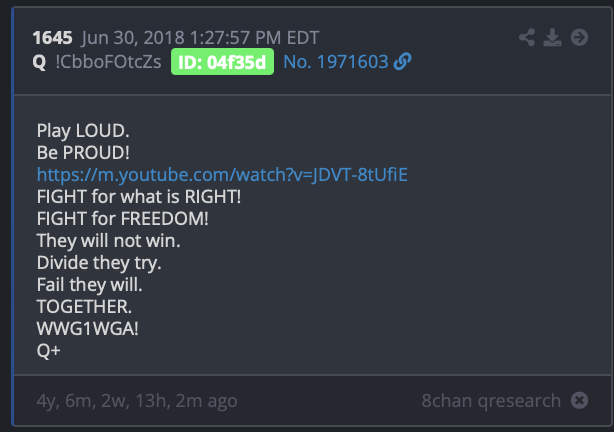Click the 'TOGETHER.' line of text
Image resolution: width=614 pixels, height=432 pixels.
(x=84, y=307)
